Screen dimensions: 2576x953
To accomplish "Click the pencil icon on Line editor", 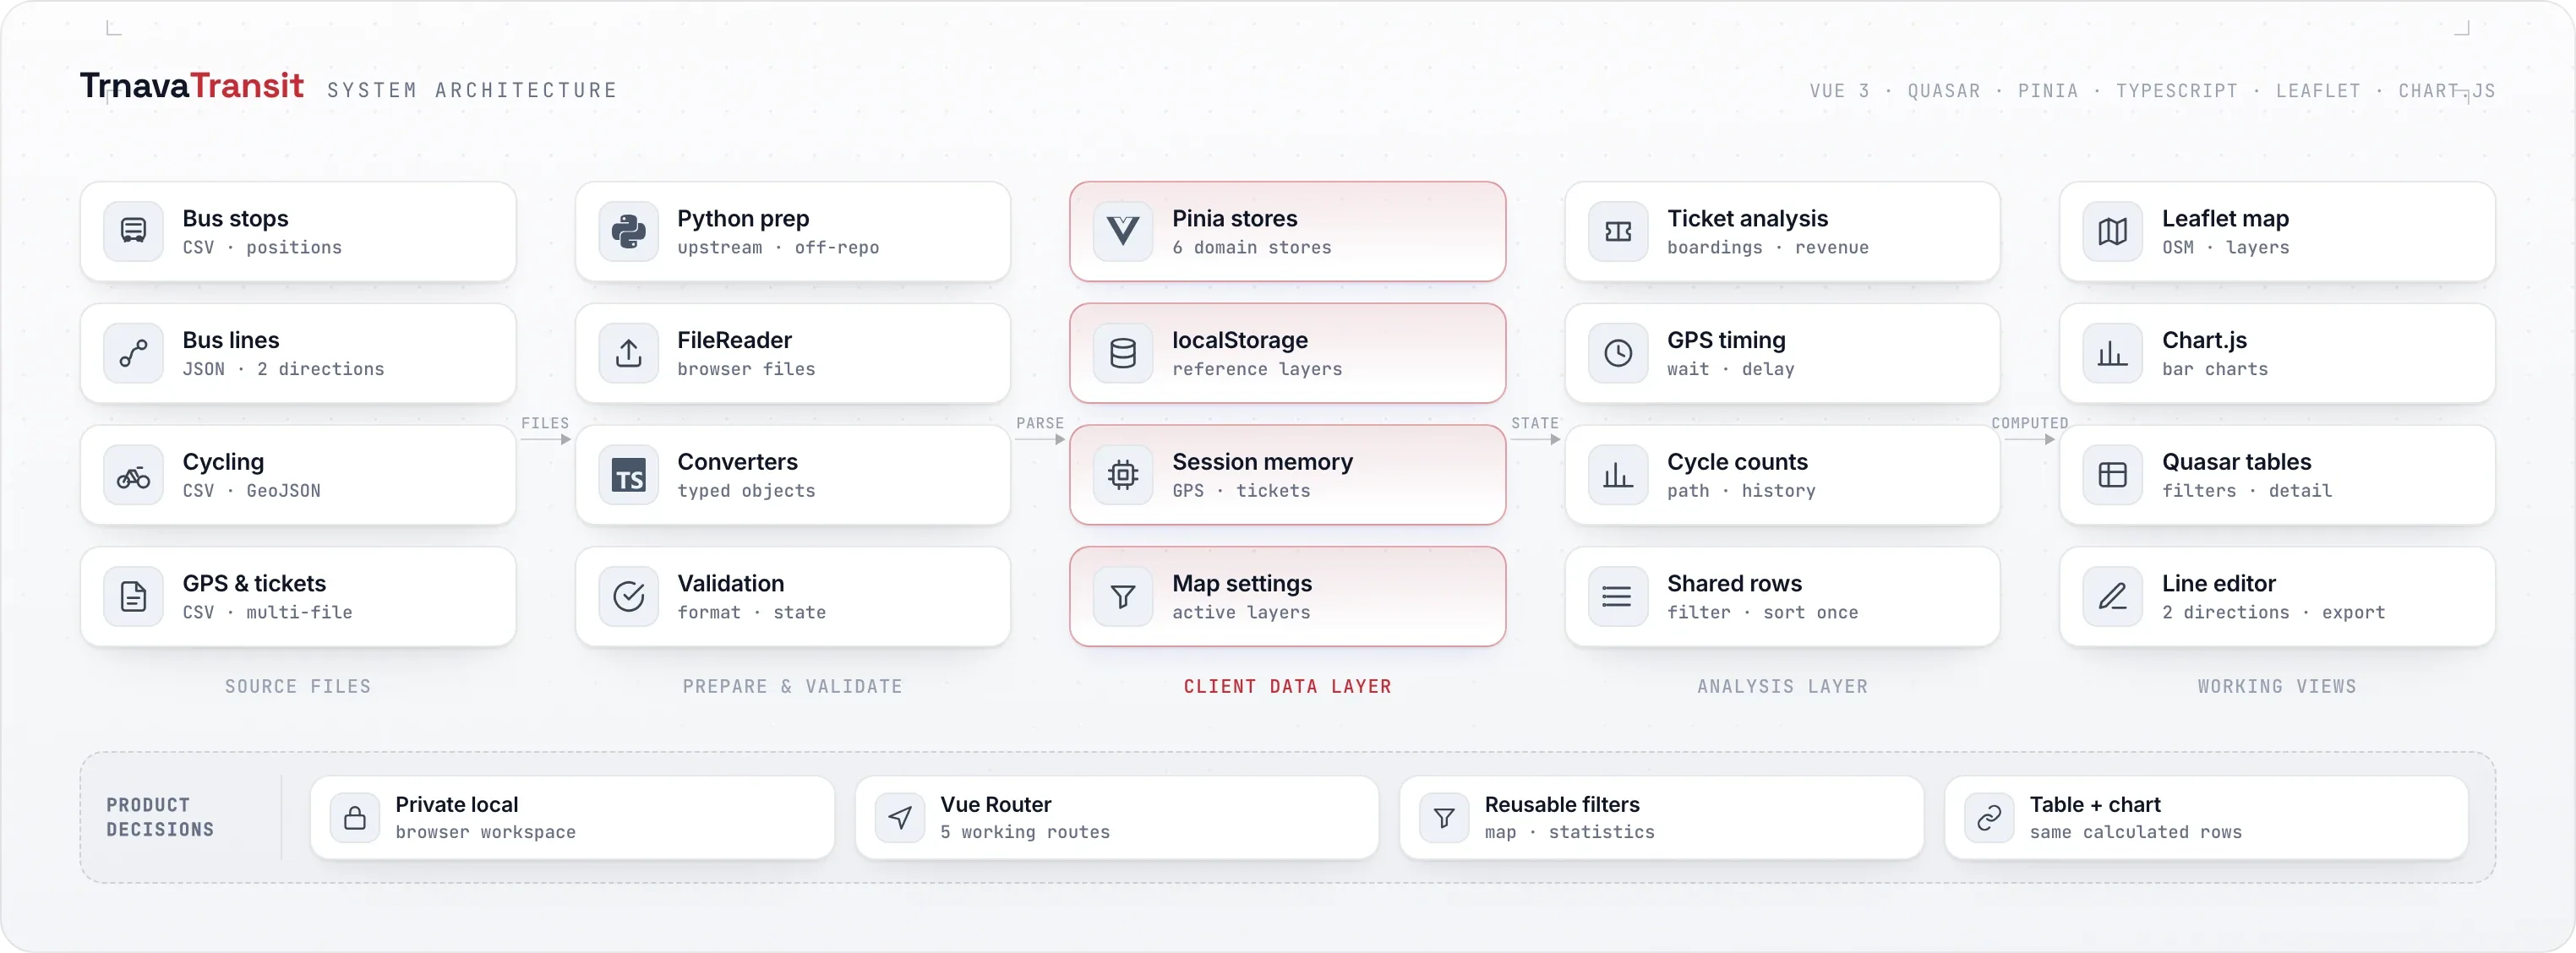I will click(x=2112, y=597).
